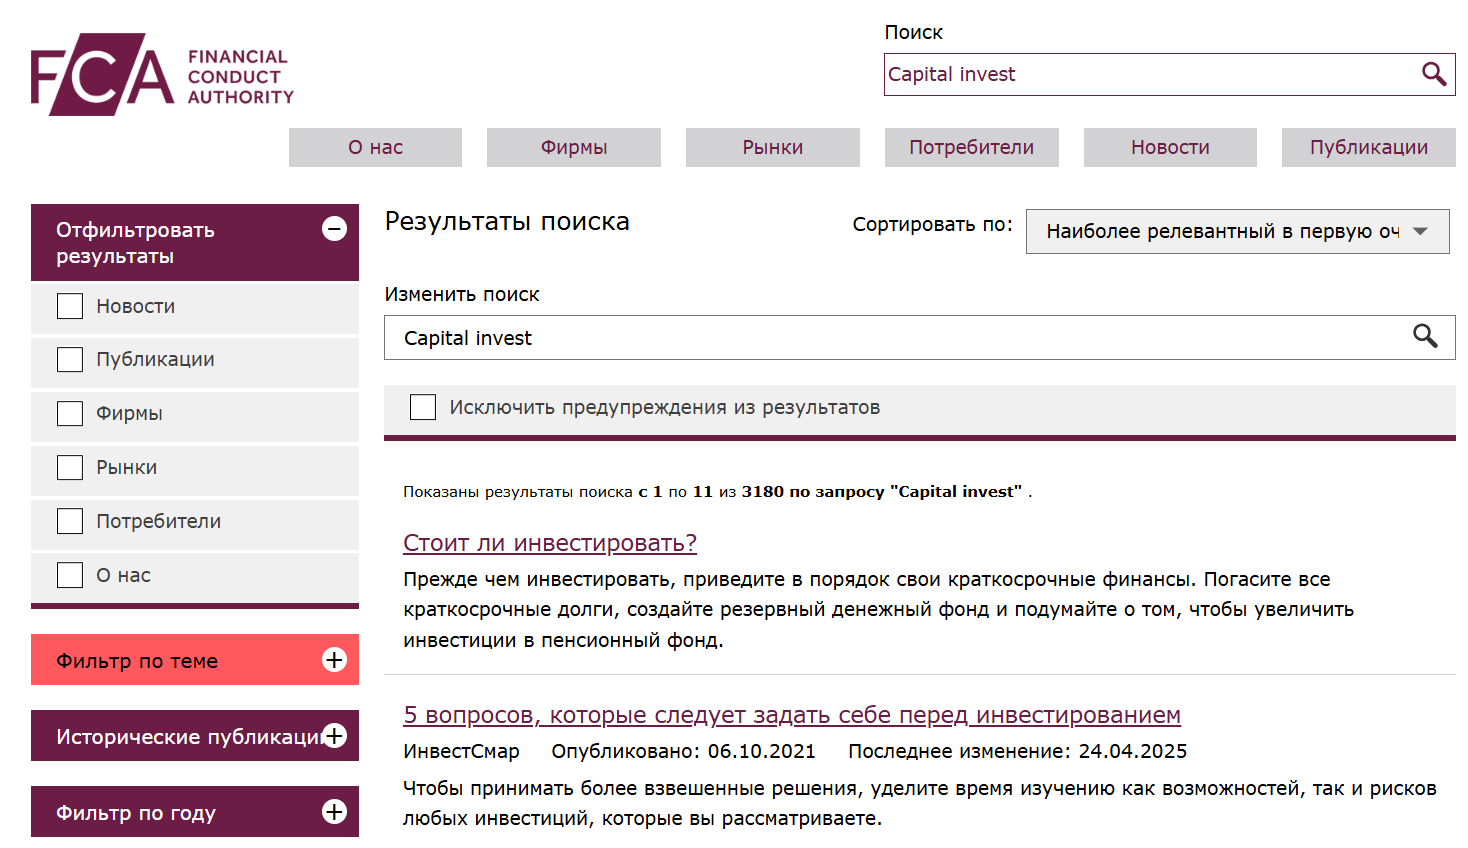1468x848 pixels.
Task: Enable the 'Фирмы' filter checkbox
Action: click(69, 413)
